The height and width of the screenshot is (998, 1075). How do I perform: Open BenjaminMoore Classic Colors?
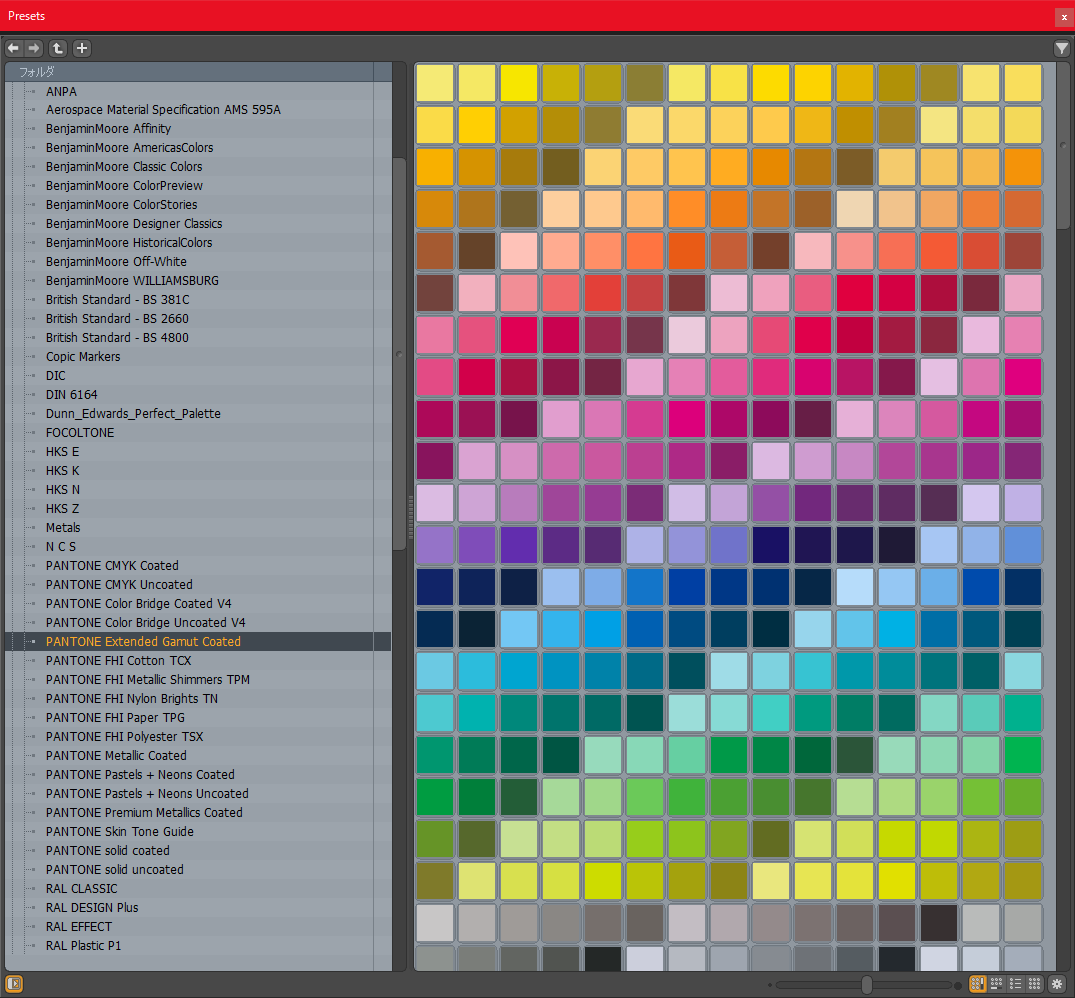pyautogui.click(x=124, y=167)
